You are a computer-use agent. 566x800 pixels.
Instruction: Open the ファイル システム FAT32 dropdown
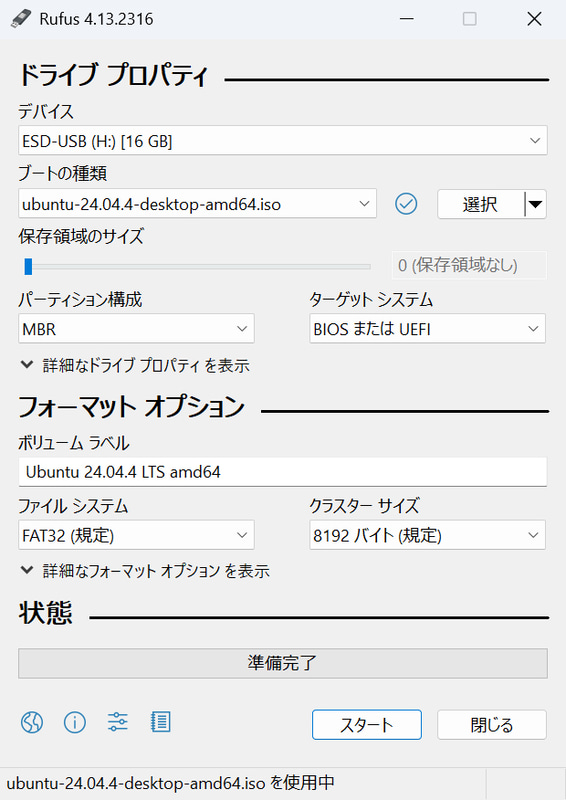136,535
